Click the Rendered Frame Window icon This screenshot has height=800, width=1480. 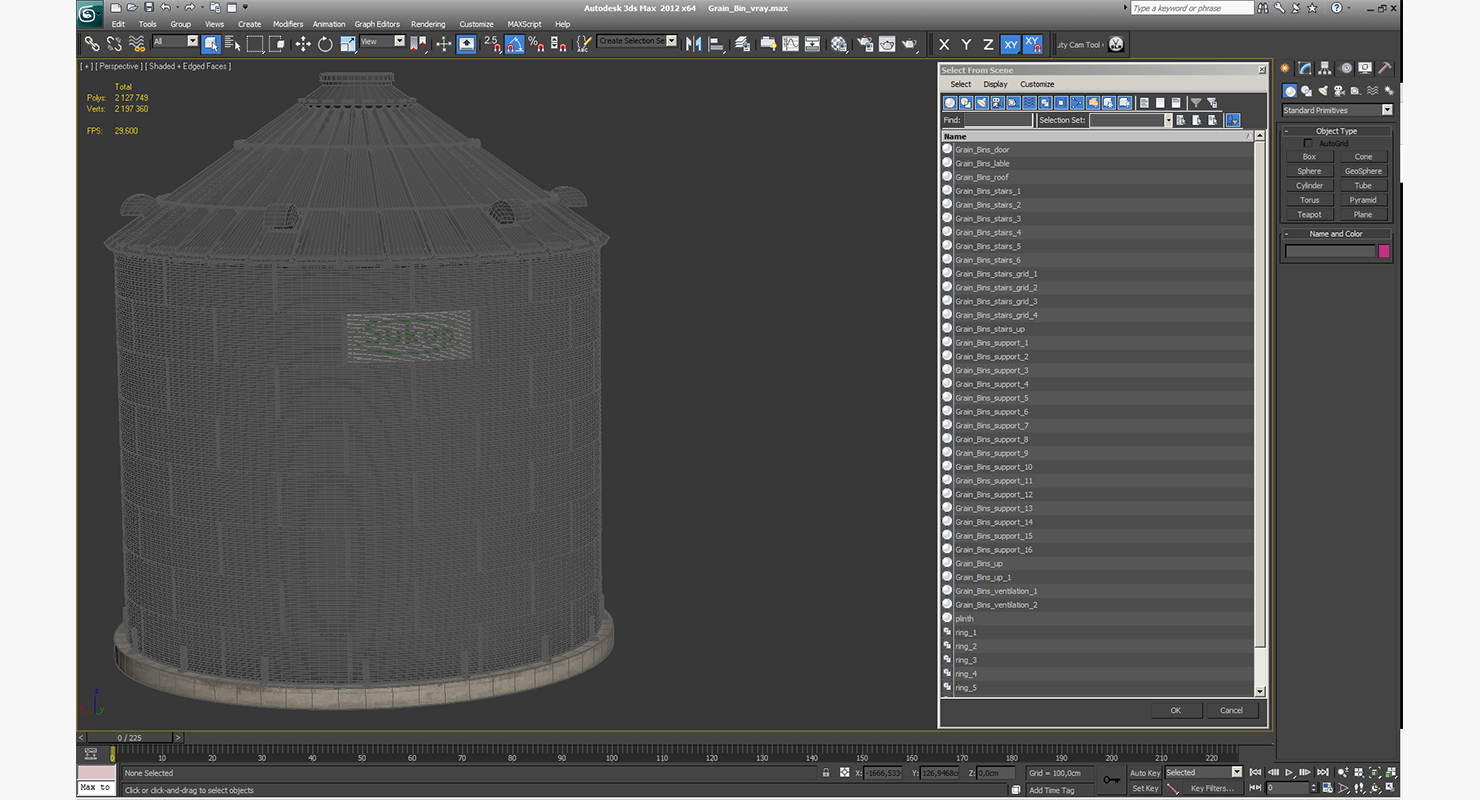point(886,44)
